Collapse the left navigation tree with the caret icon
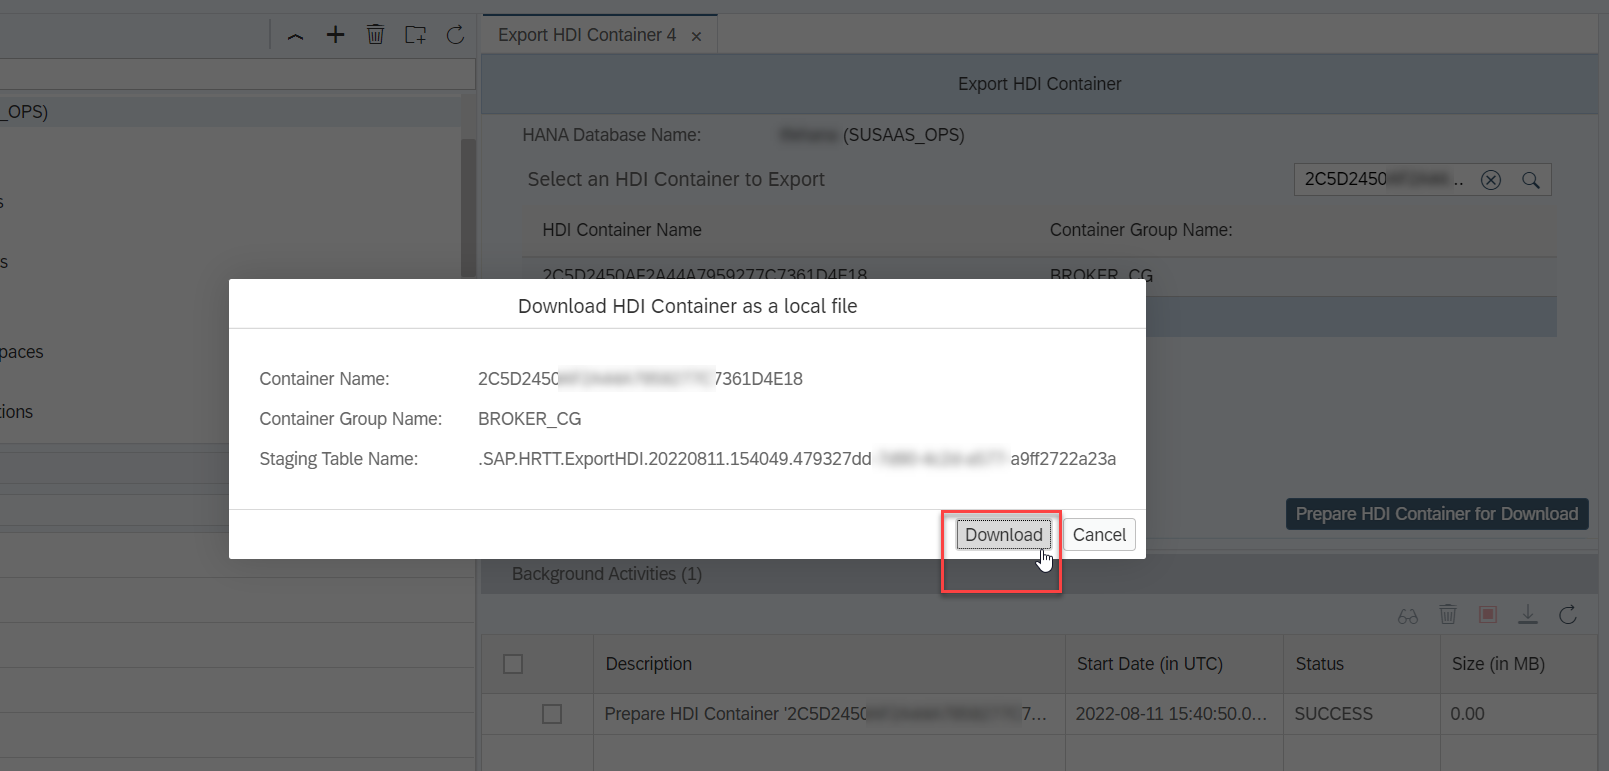This screenshot has width=1609, height=771. [295, 36]
